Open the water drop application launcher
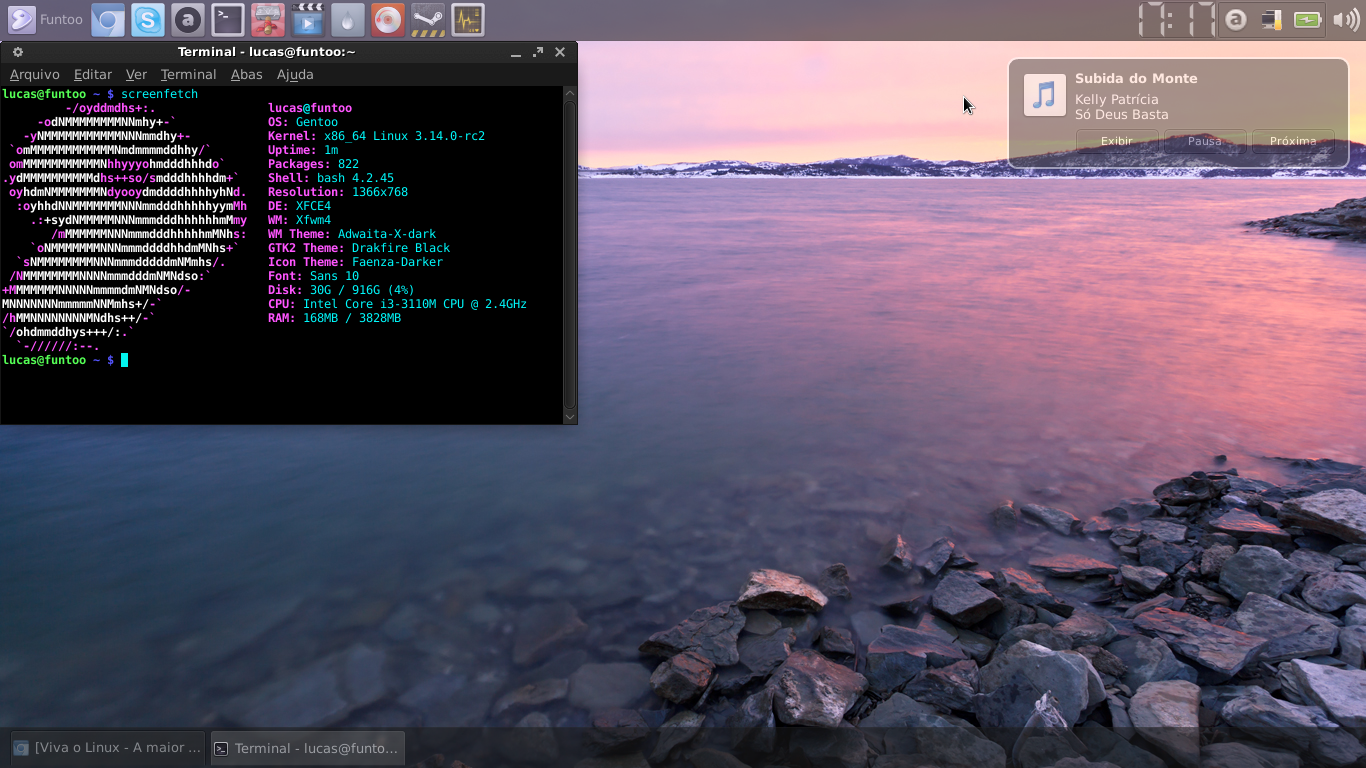The width and height of the screenshot is (1366, 768). (348, 19)
